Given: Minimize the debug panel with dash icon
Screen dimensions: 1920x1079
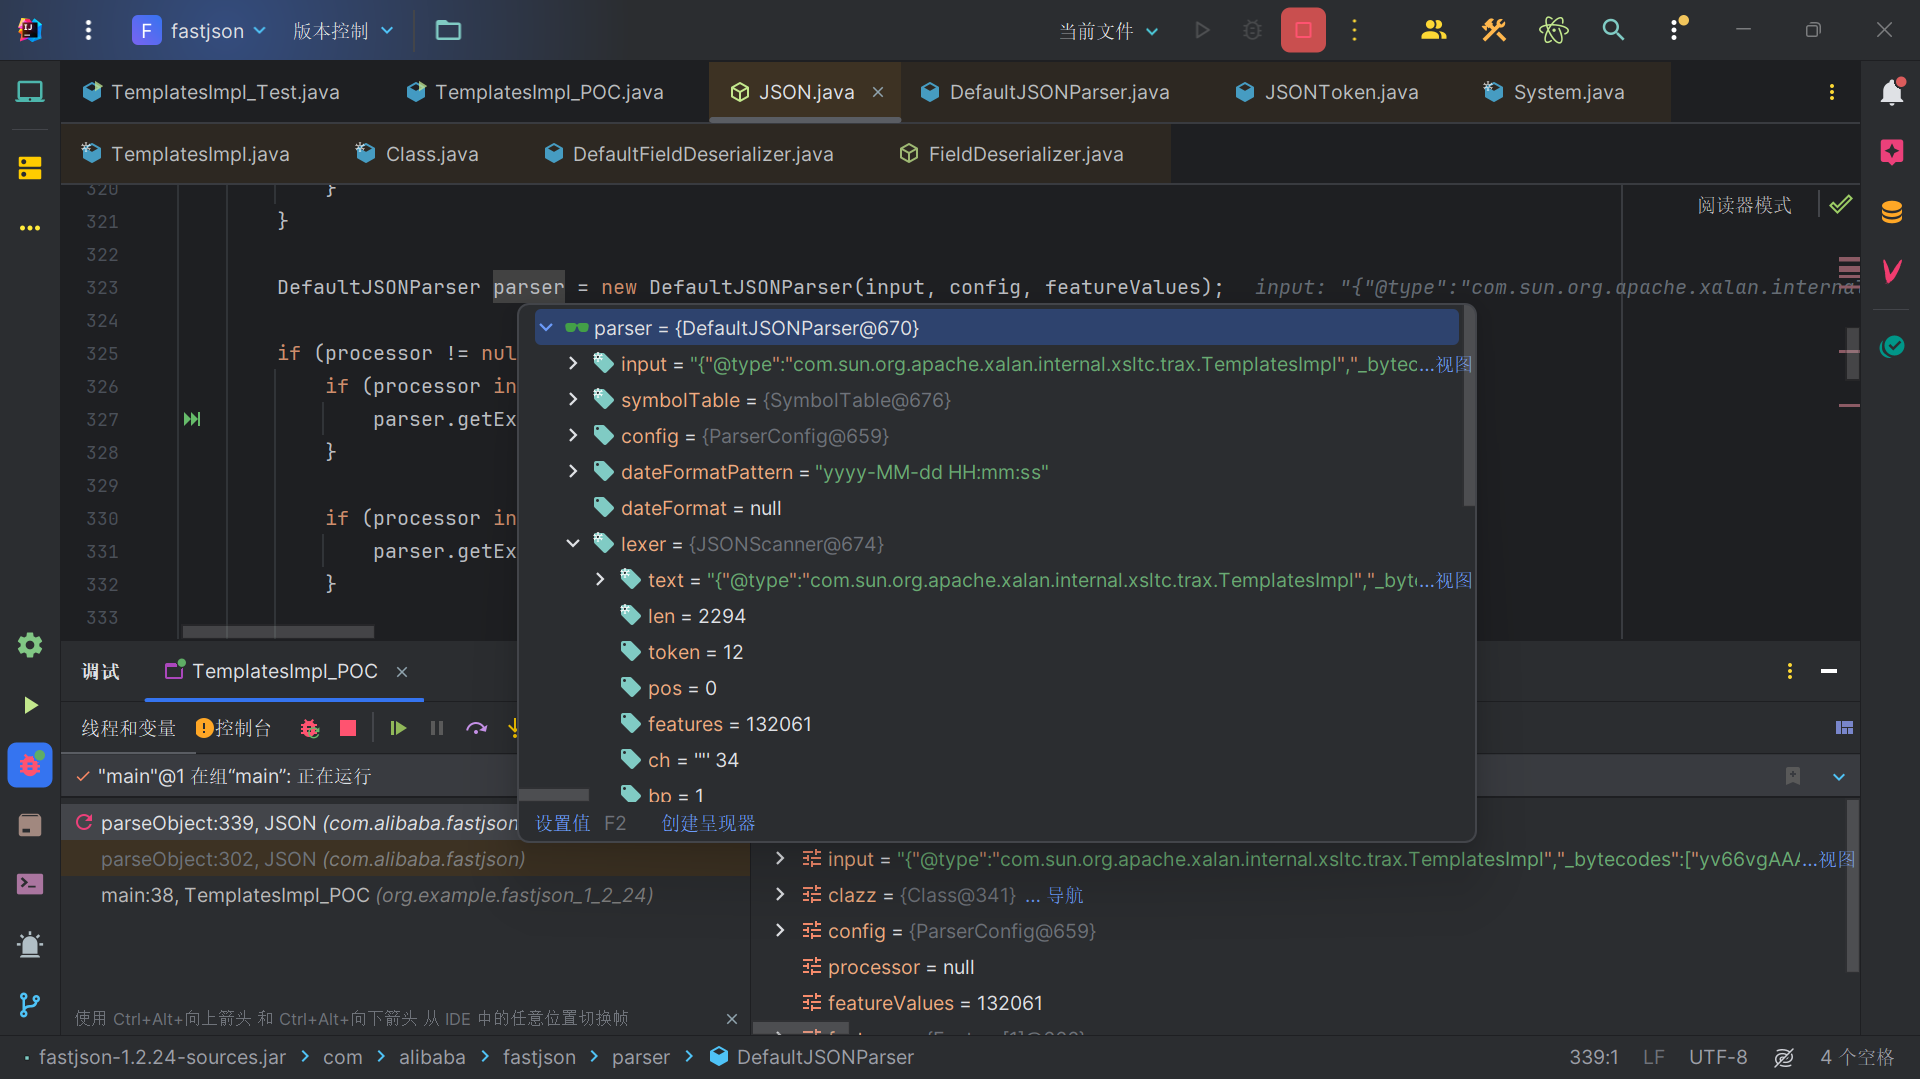Looking at the screenshot, I should pyautogui.click(x=1829, y=671).
